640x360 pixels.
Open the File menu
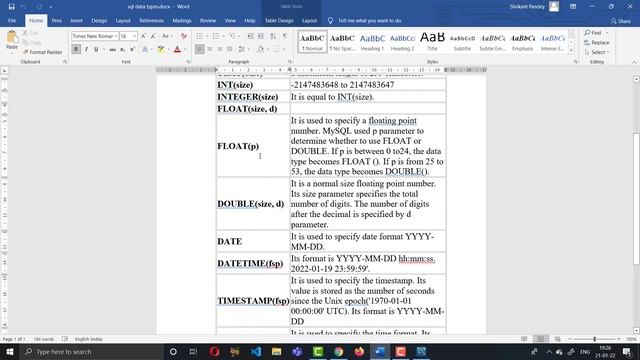tap(12, 20)
